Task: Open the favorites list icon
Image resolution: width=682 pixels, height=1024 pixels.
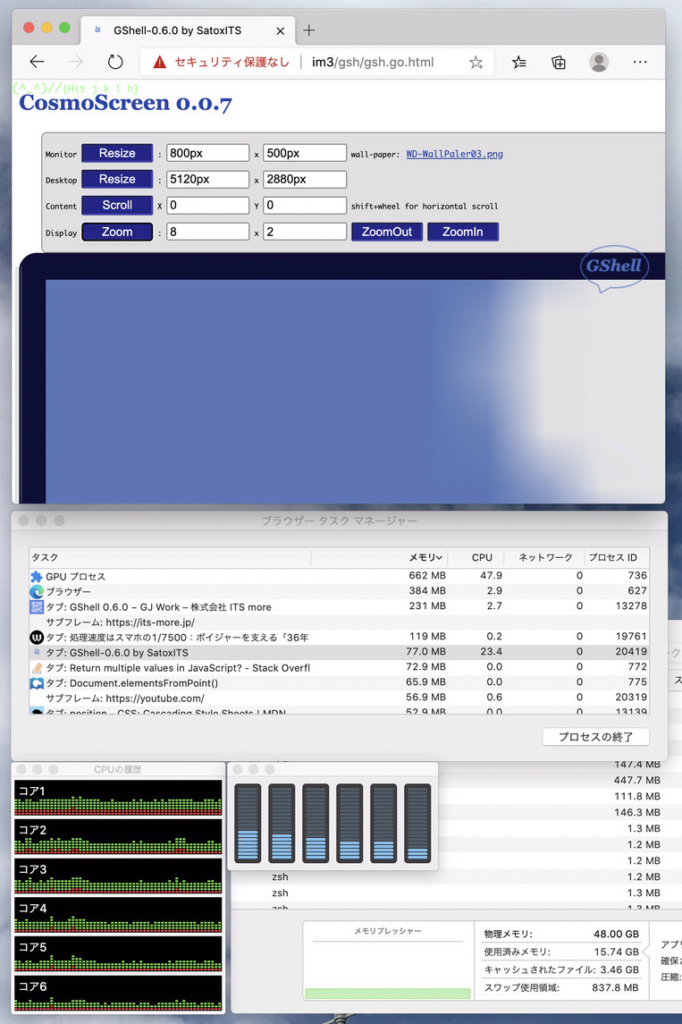Action: pos(519,62)
